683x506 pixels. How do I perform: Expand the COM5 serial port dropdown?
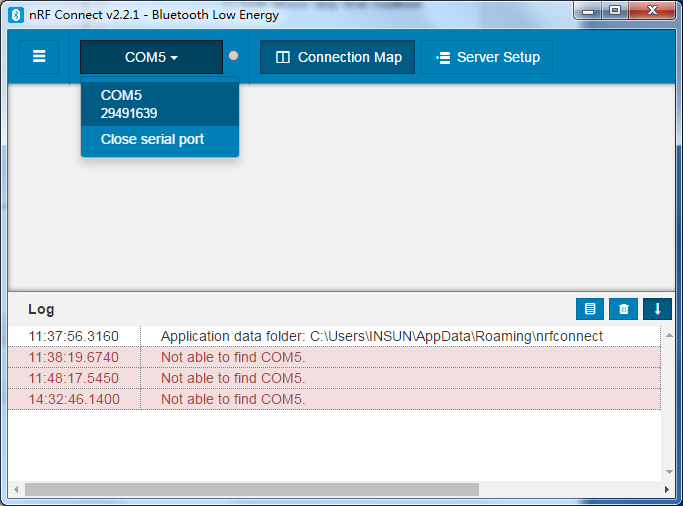pyautogui.click(x=151, y=57)
